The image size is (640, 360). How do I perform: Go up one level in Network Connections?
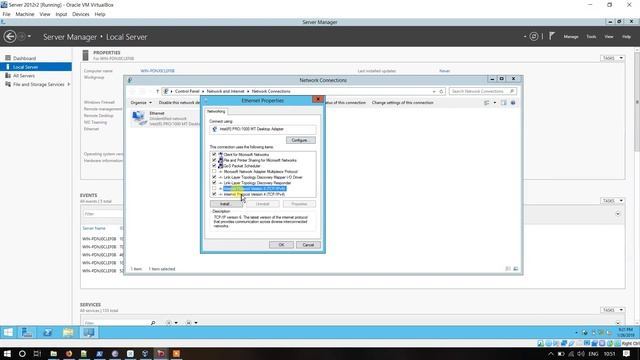[158, 91]
